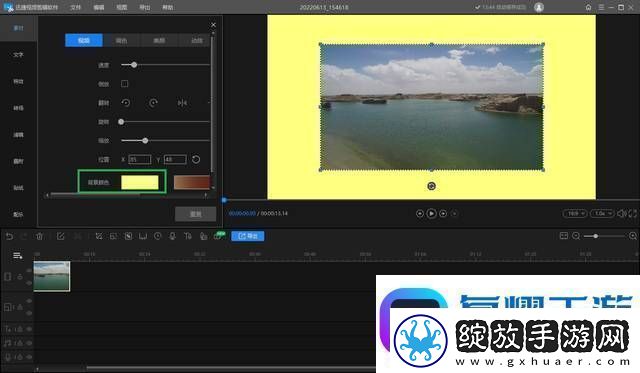Open edit pencil tool in timeline toolbar

60,236
